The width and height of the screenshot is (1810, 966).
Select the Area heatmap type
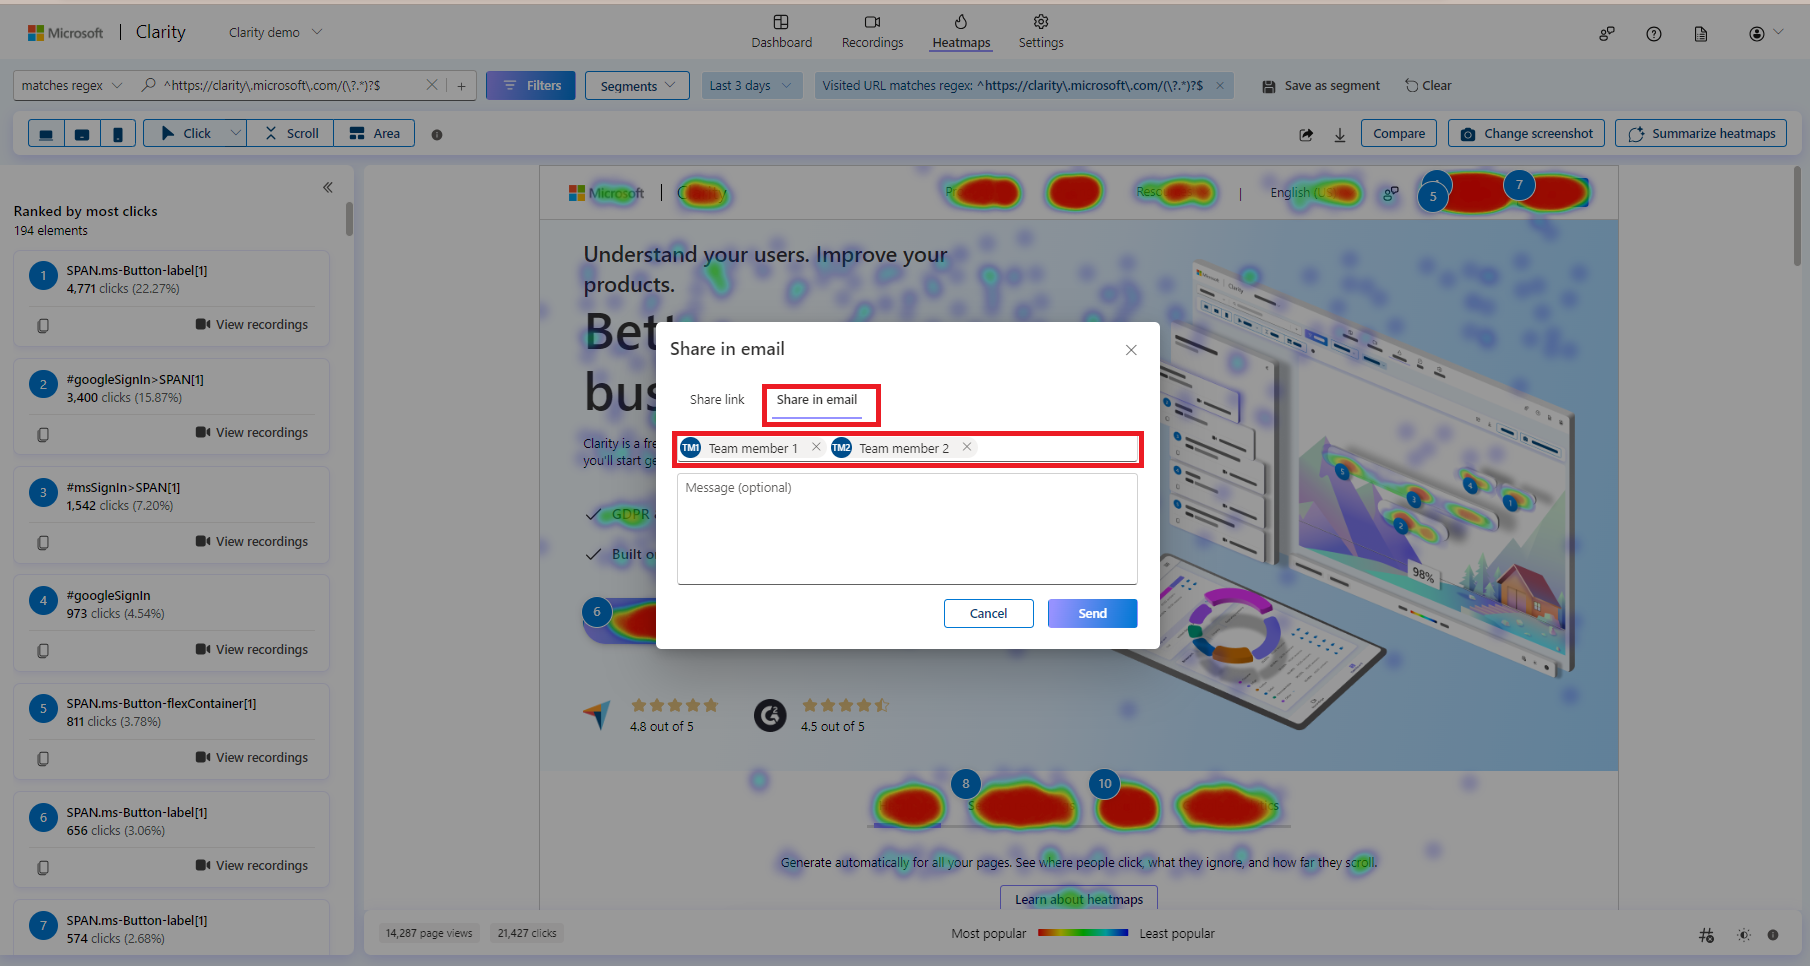[375, 134]
